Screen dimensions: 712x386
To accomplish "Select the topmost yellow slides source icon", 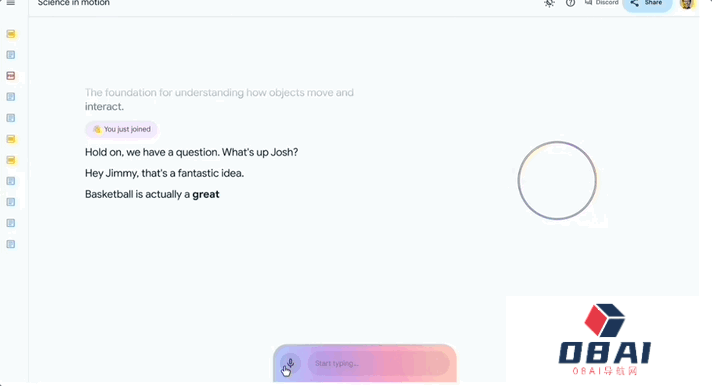I will coord(11,34).
